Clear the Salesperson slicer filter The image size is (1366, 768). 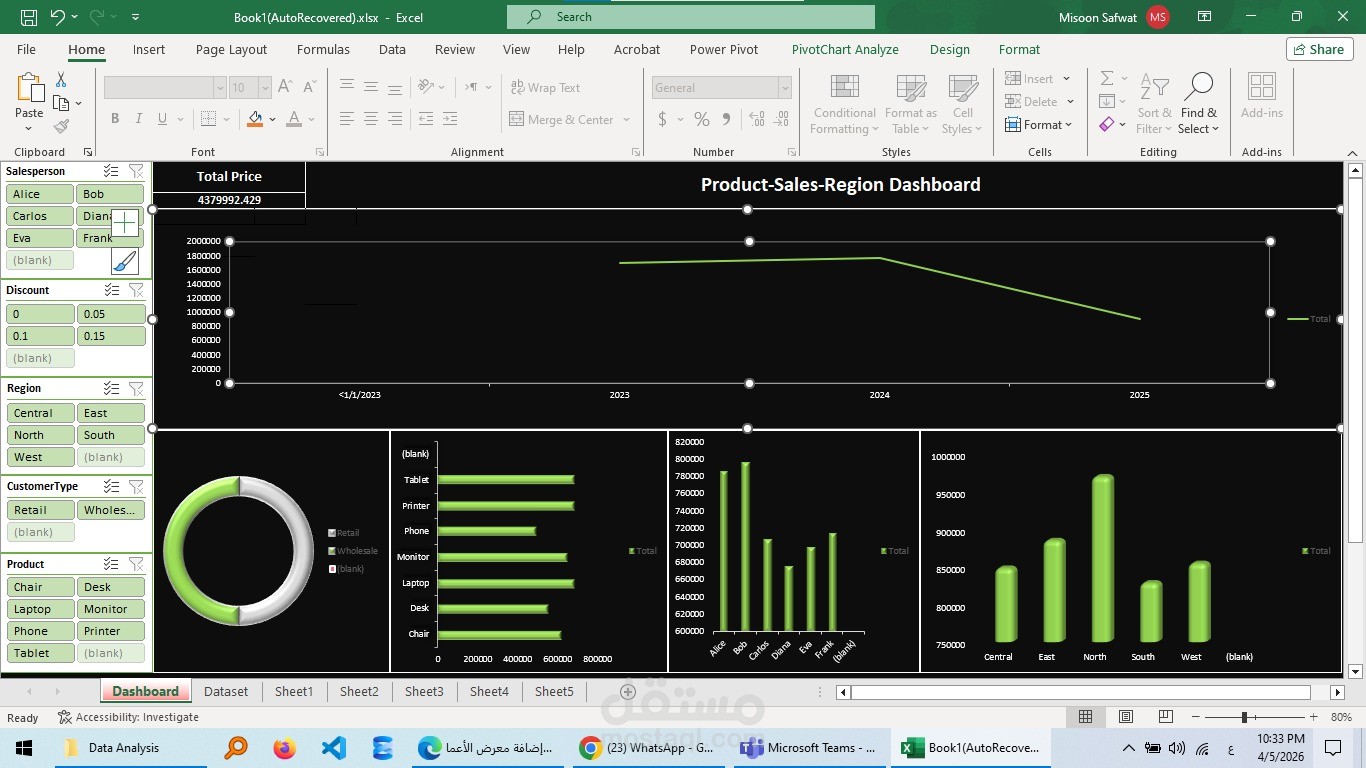click(137, 171)
